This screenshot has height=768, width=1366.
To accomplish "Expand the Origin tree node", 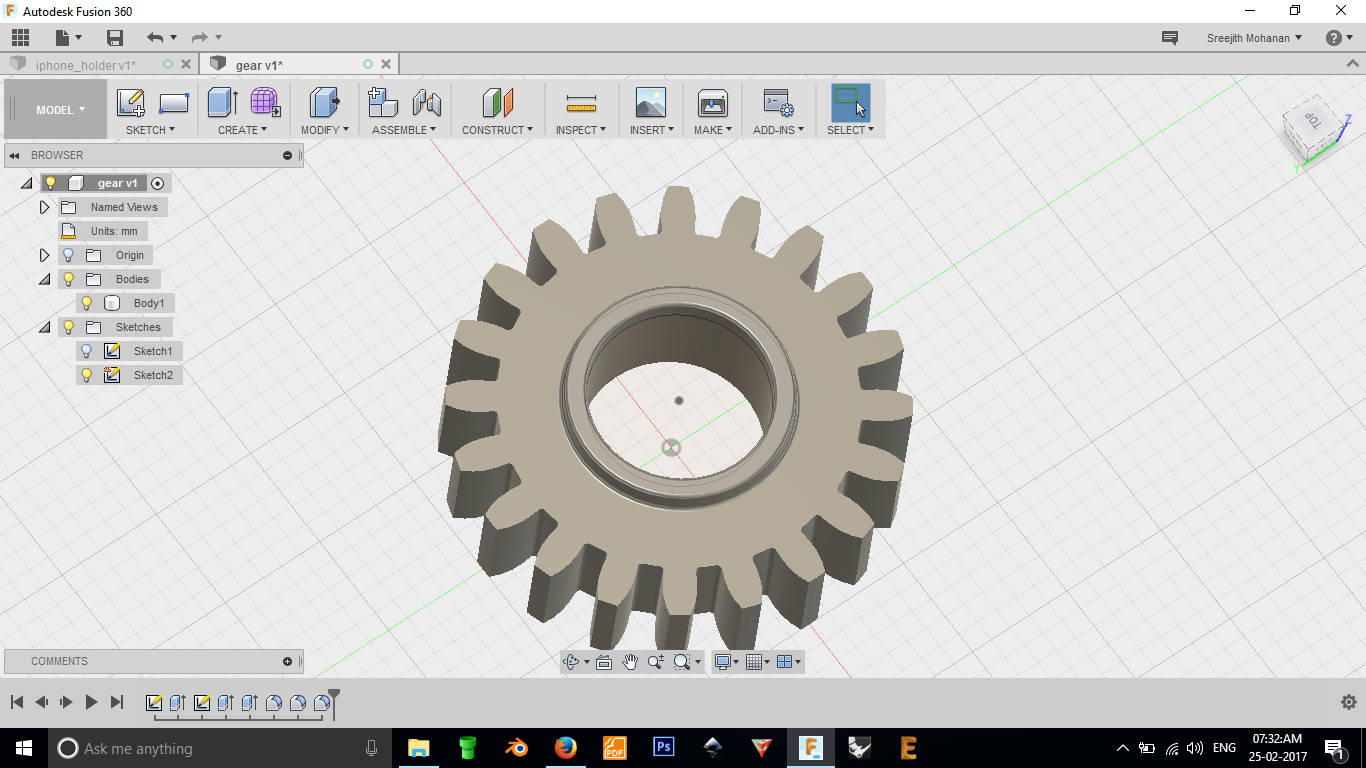I will tap(44, 255).
